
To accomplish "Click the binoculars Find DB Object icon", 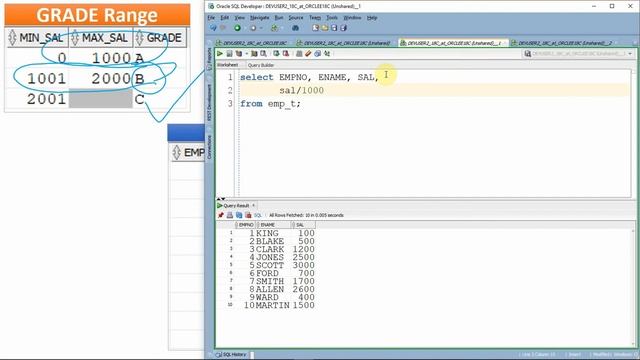I will tap(296, 28).
